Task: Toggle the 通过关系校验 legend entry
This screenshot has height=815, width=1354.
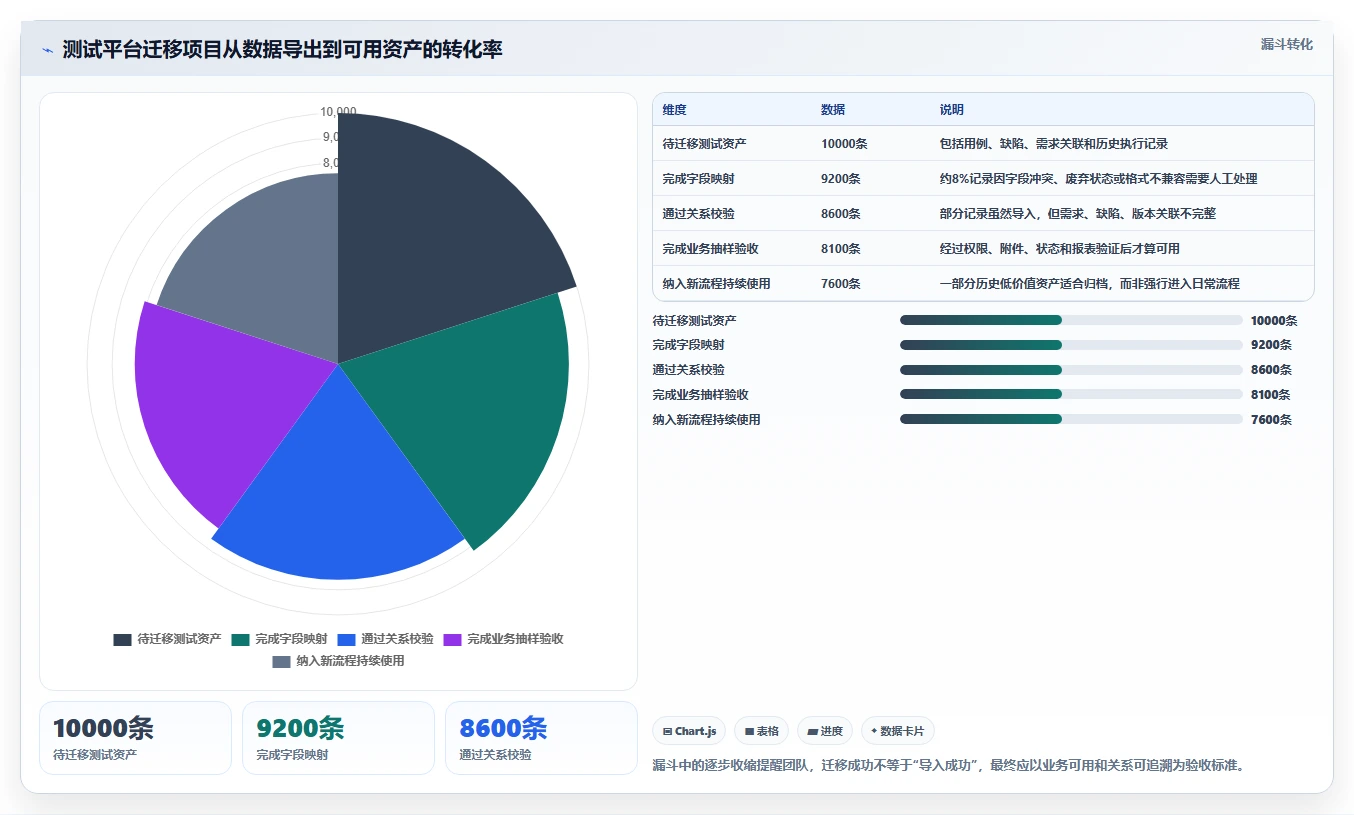Action: point(385,639)
